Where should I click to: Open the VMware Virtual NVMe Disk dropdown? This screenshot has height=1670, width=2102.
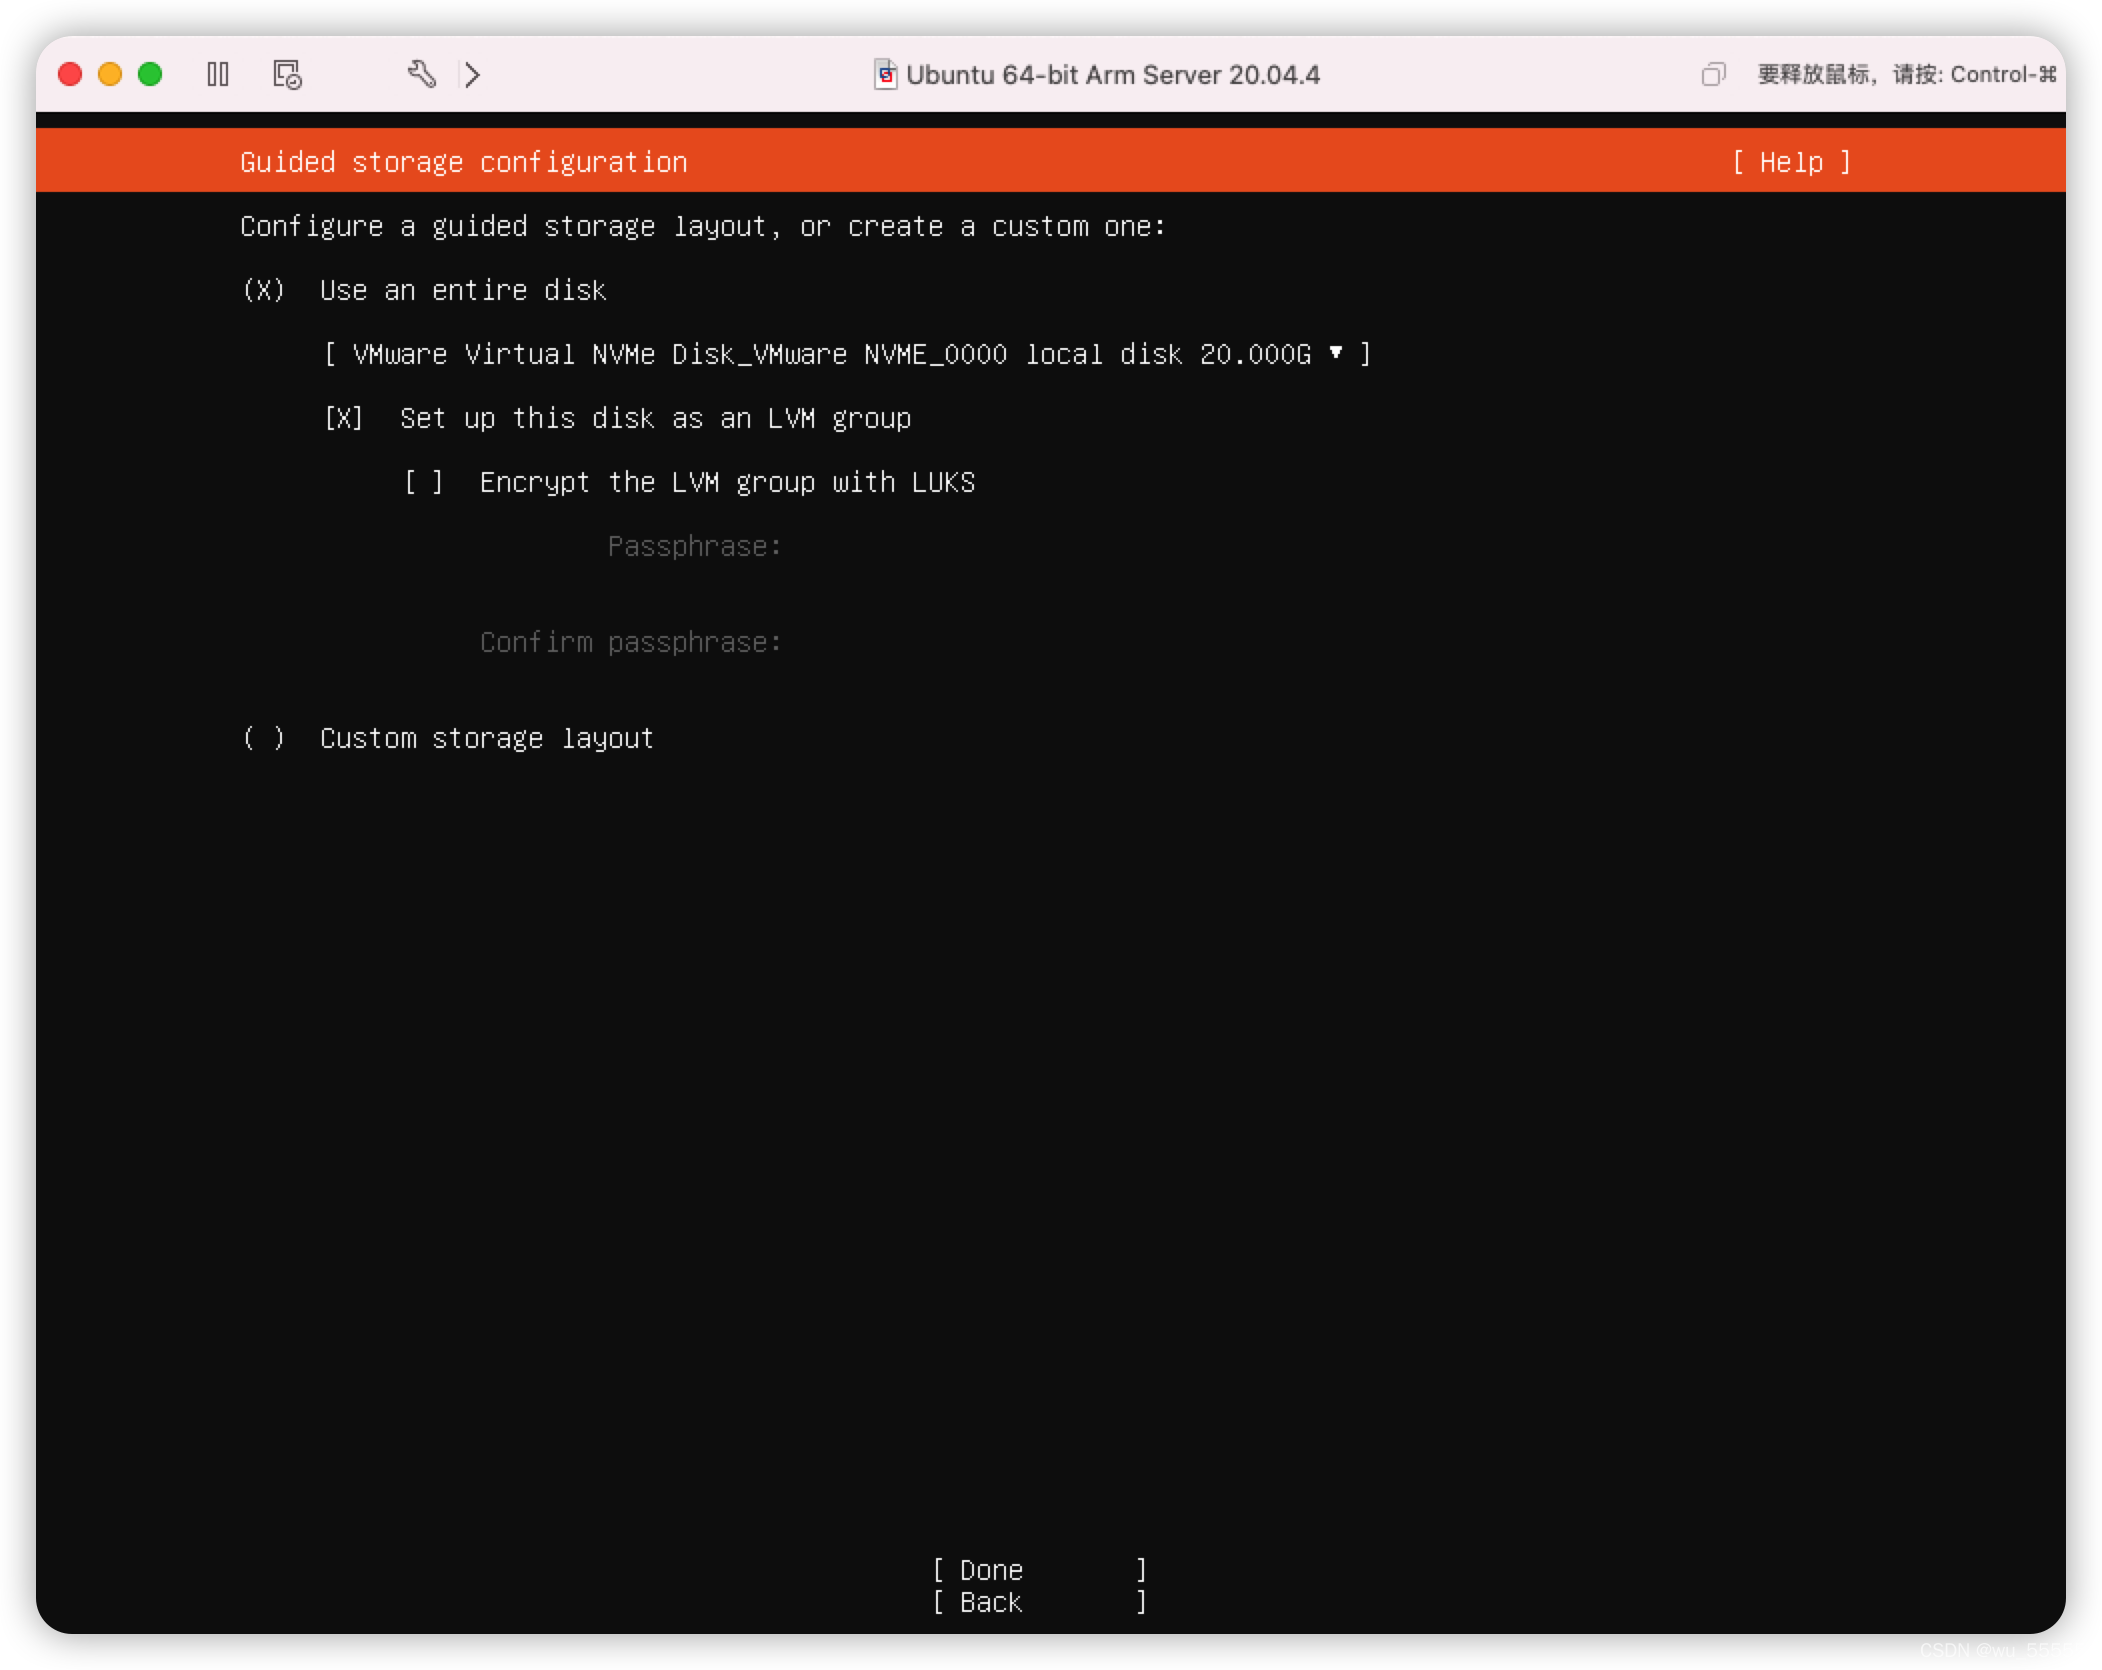(x=848, y=354)
